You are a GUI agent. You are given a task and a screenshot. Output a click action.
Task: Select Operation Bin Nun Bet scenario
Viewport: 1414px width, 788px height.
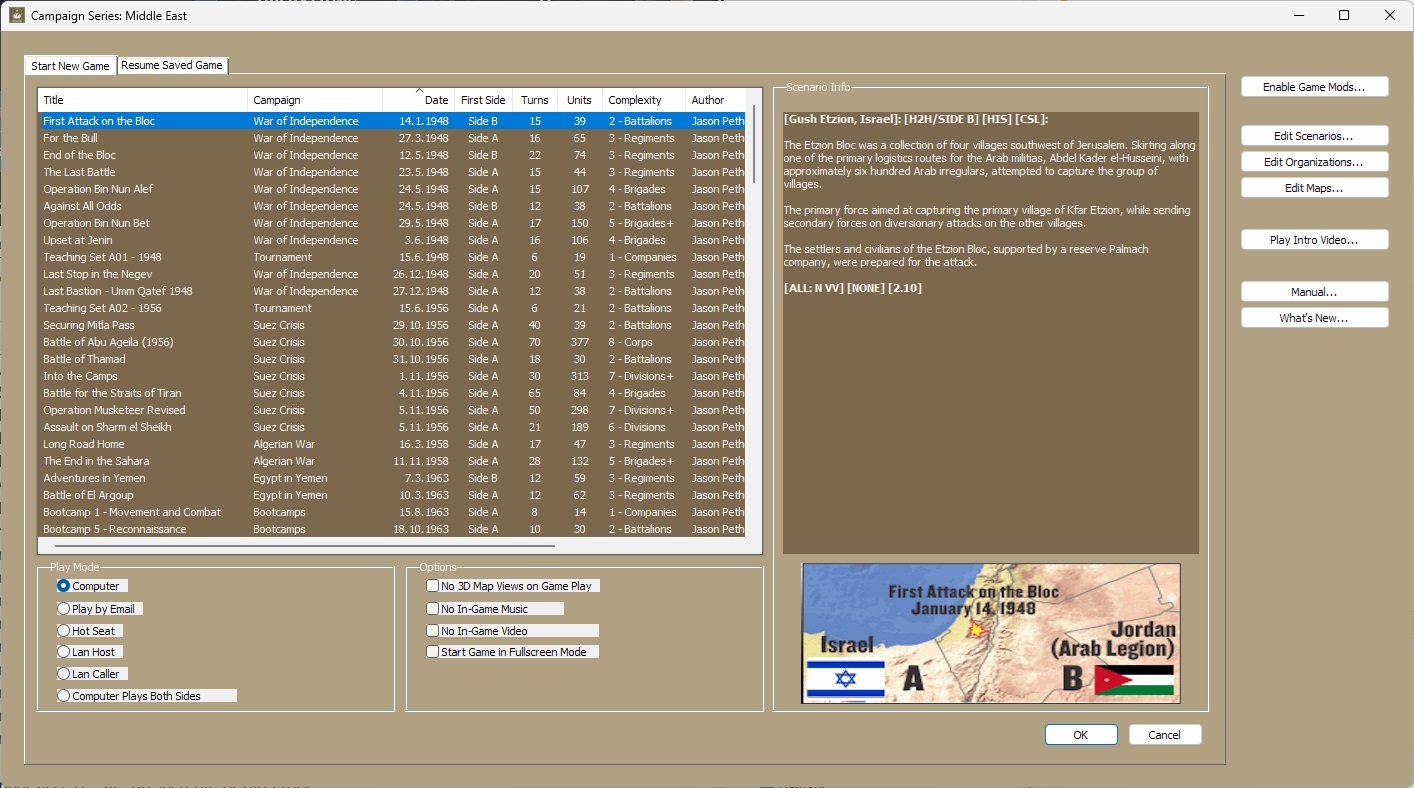pyautogui.click(x=391, y=223)
